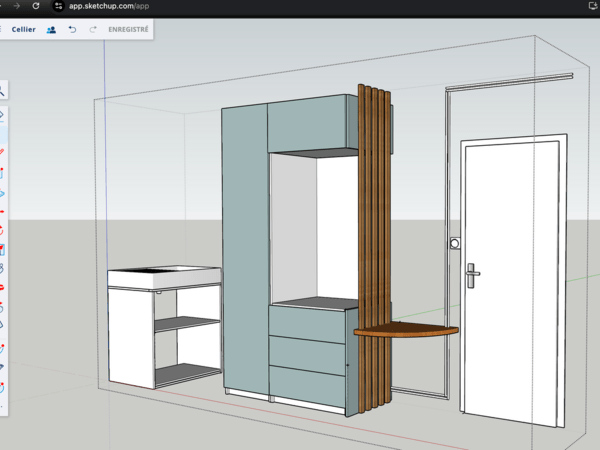Click the Redo arrow icon

tap(93, 30)
